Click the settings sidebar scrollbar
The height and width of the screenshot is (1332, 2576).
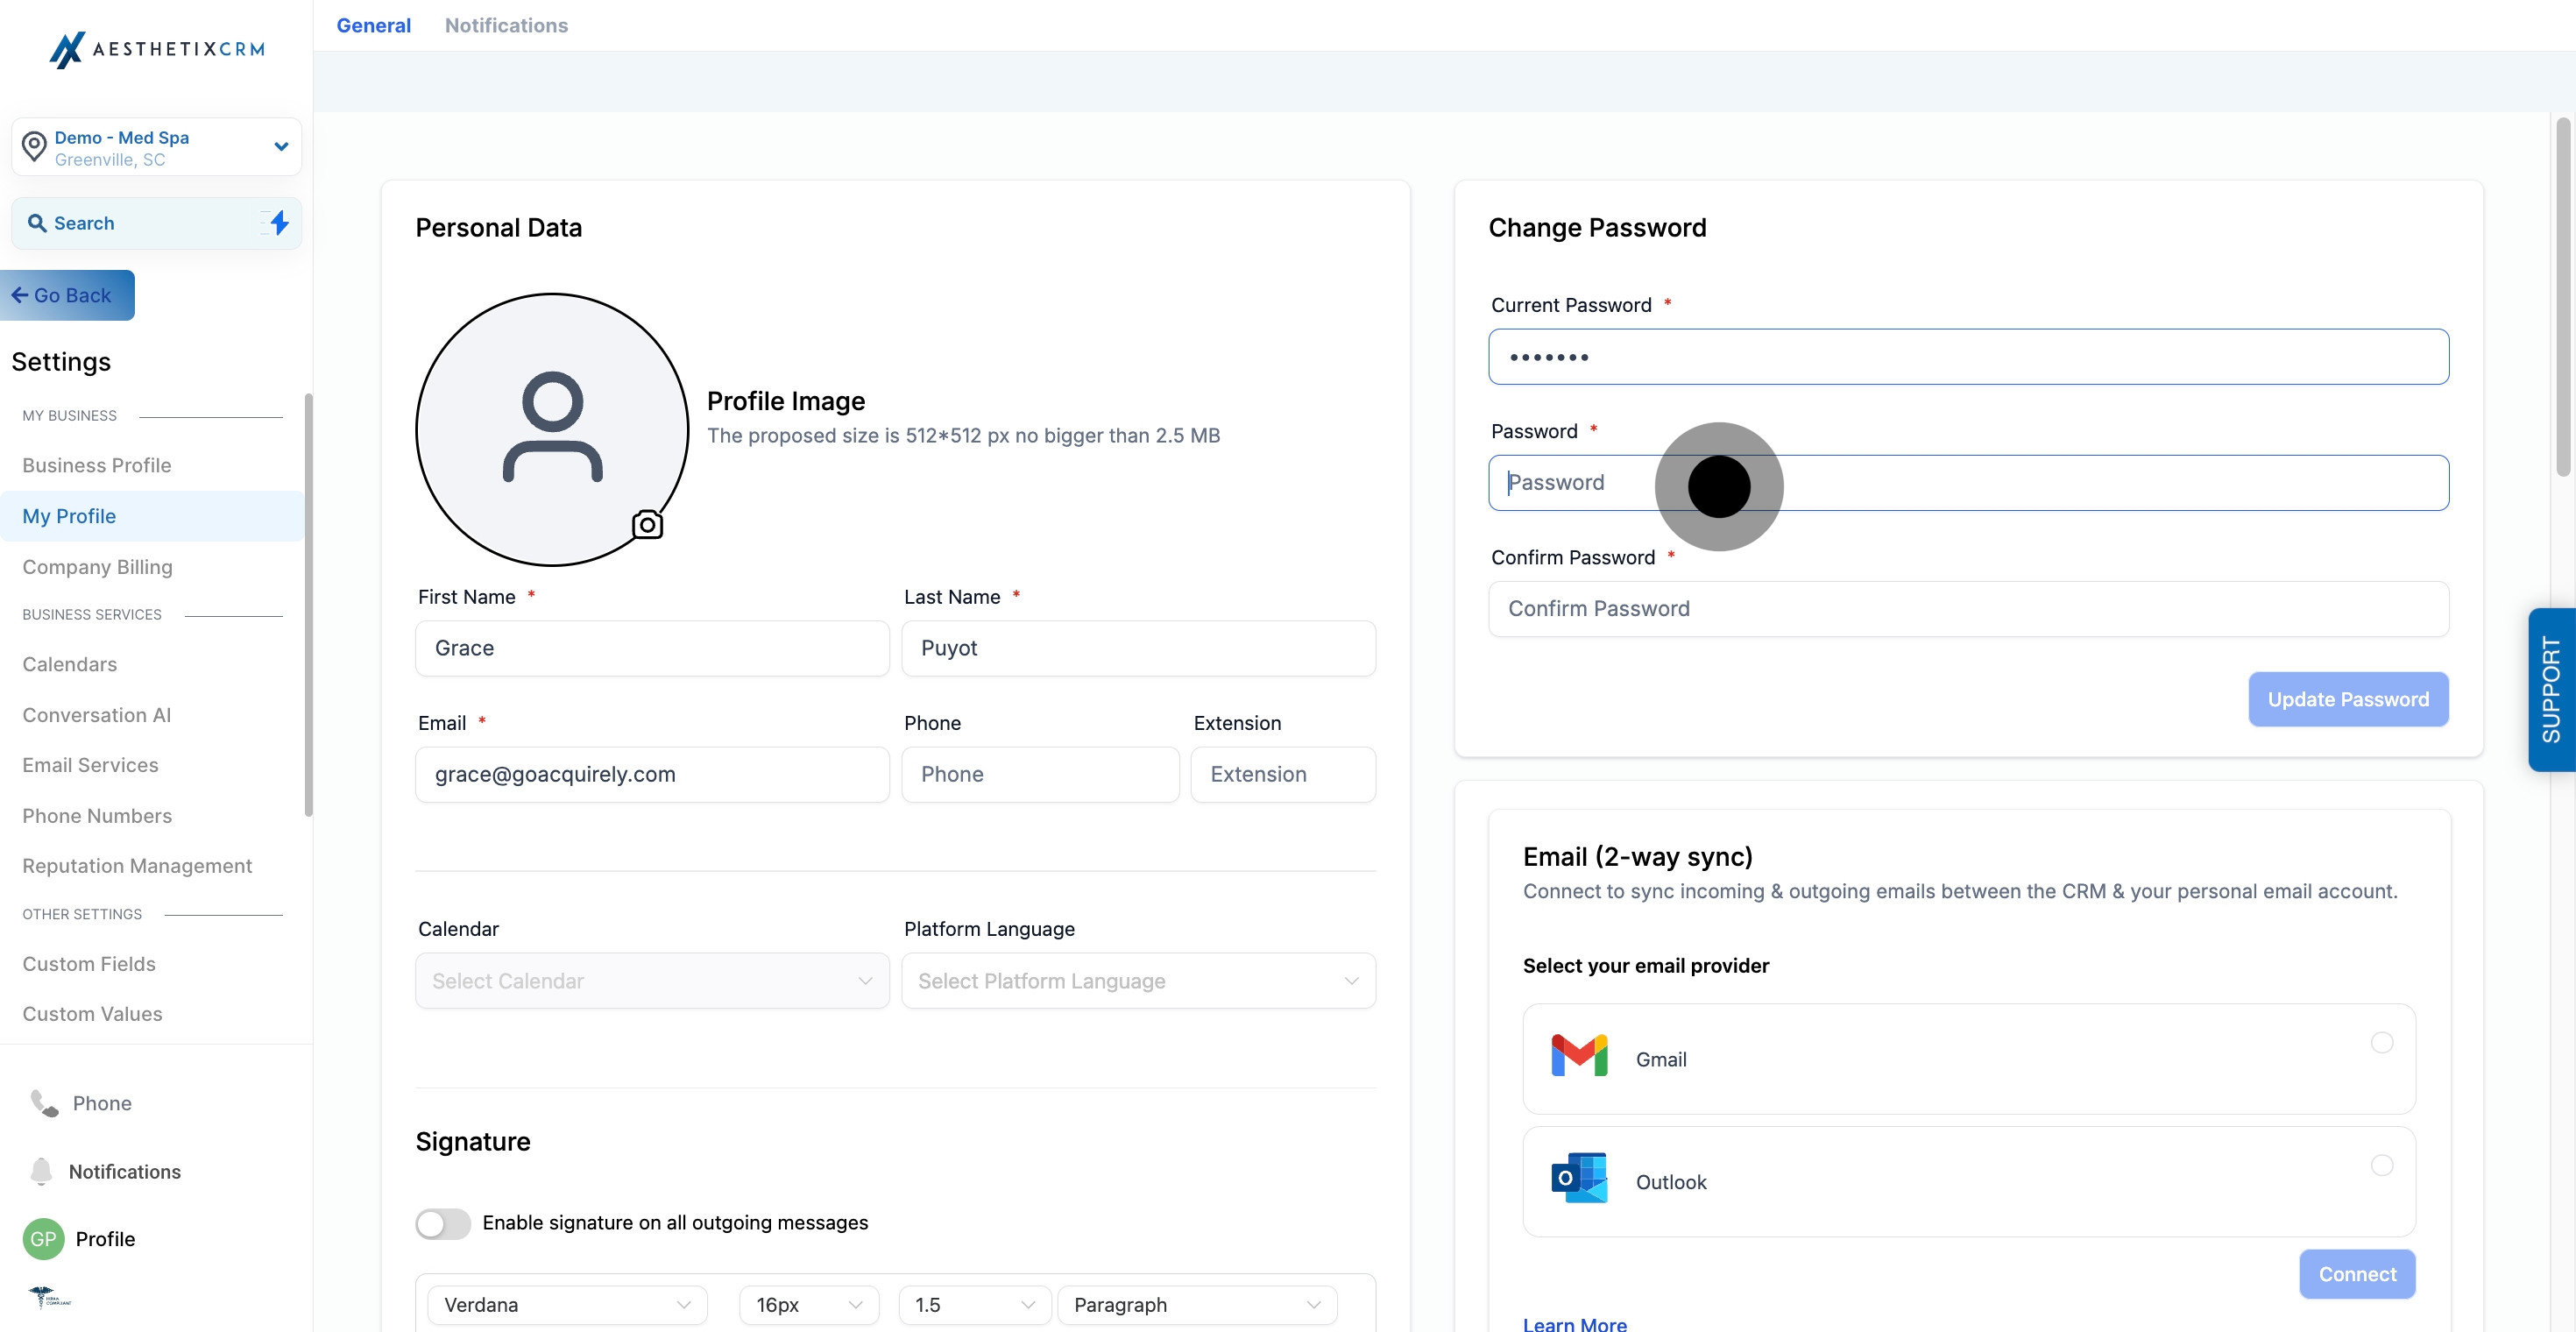(308, 604)
